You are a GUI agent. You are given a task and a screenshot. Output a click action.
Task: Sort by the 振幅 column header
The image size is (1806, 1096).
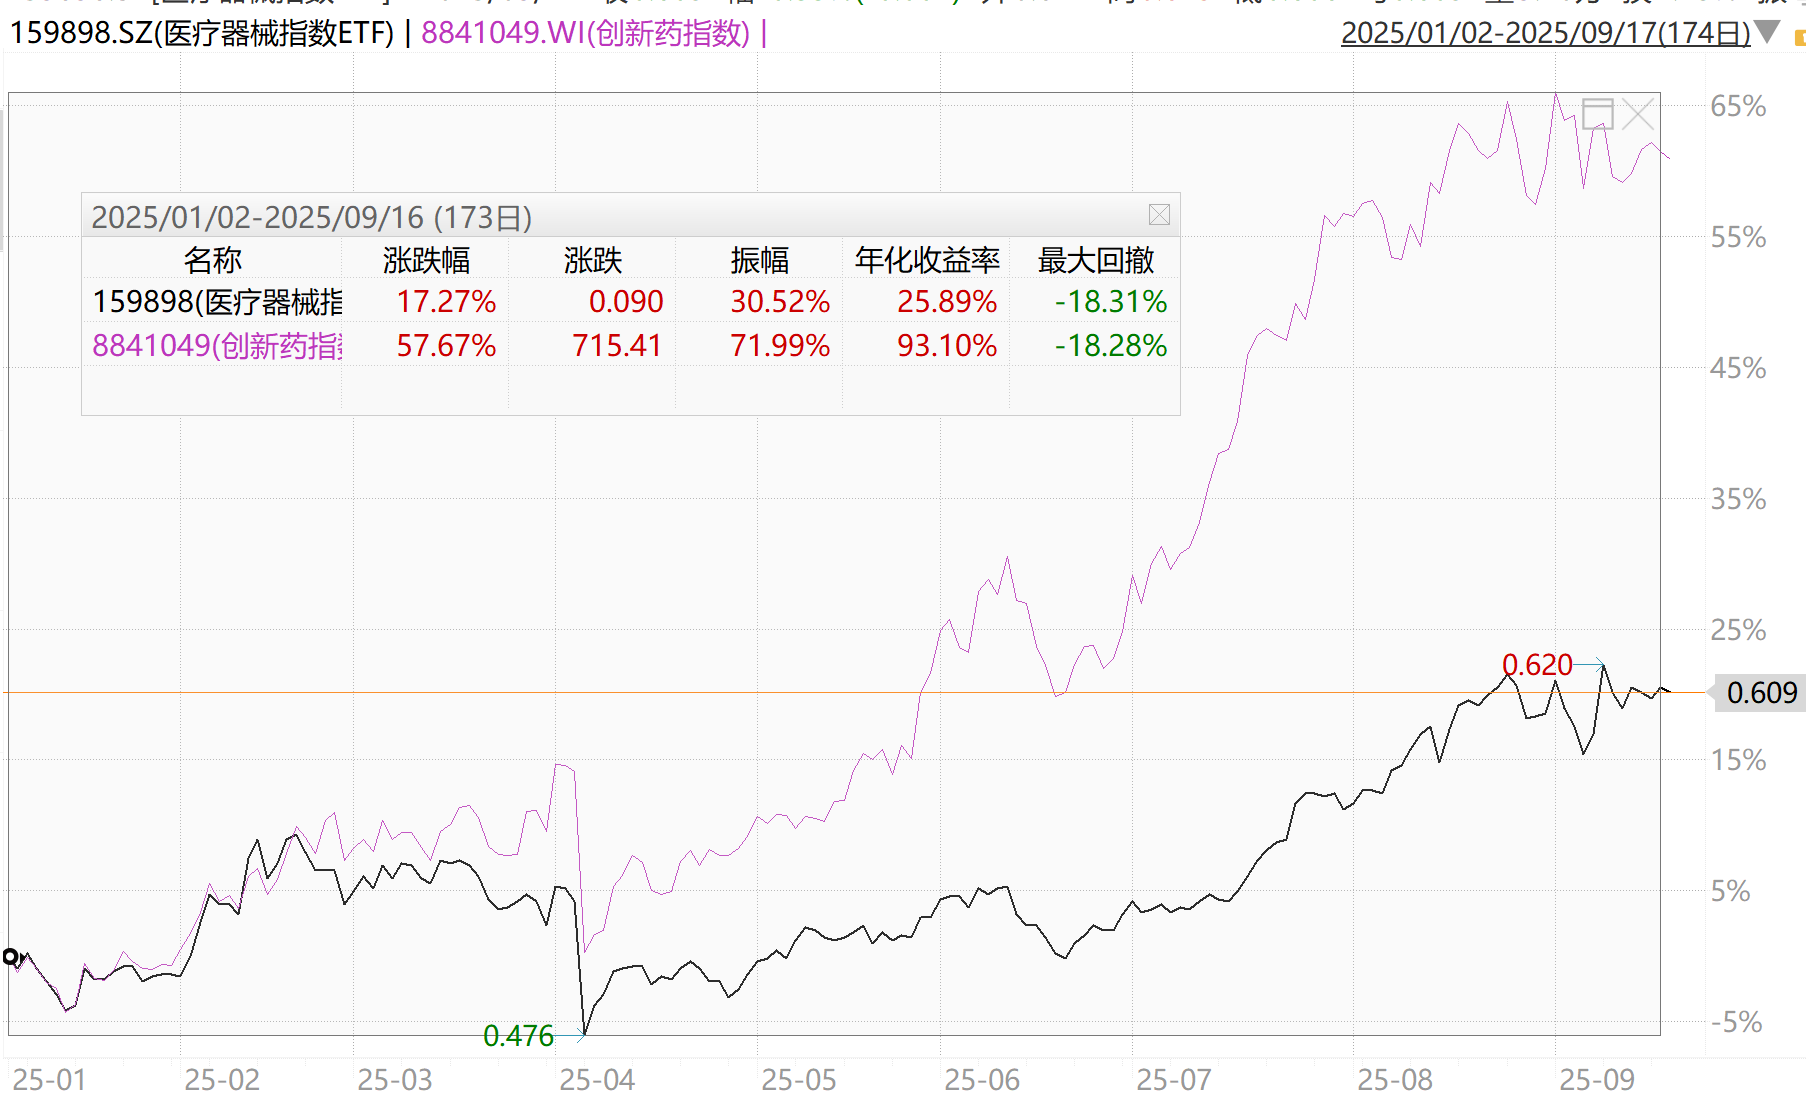tap(759, 260)
